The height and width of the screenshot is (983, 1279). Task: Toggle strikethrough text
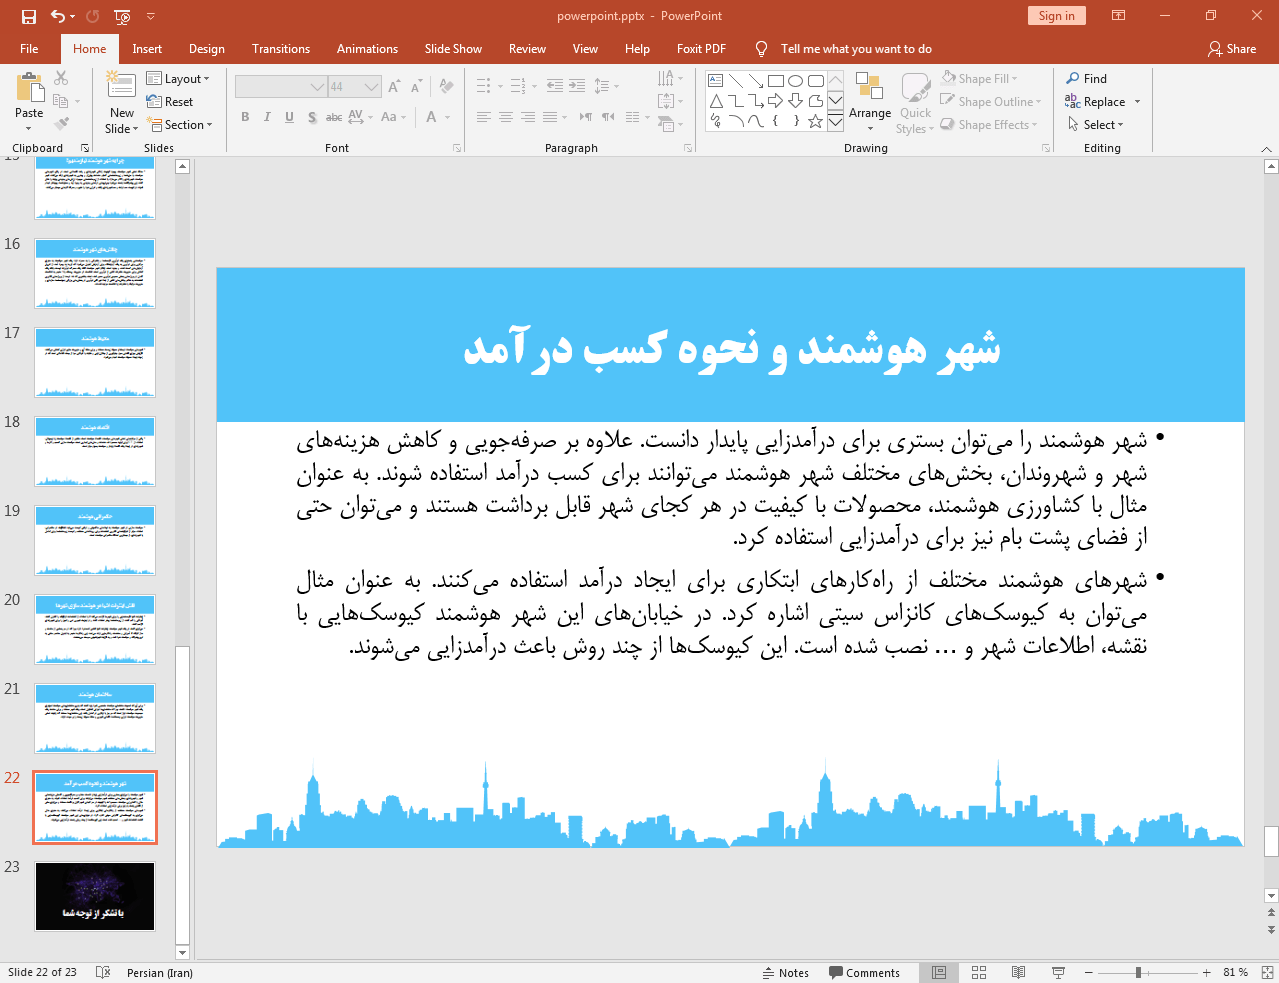[x=334, y=117]
